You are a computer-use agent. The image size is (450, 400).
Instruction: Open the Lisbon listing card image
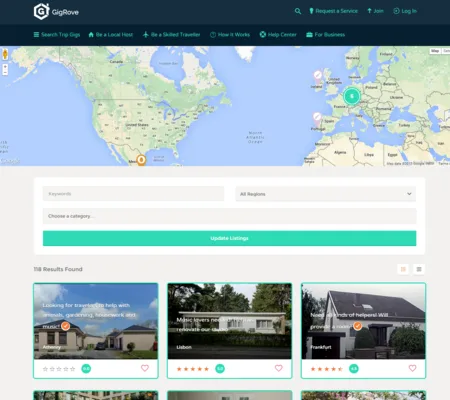pos(230,321)
